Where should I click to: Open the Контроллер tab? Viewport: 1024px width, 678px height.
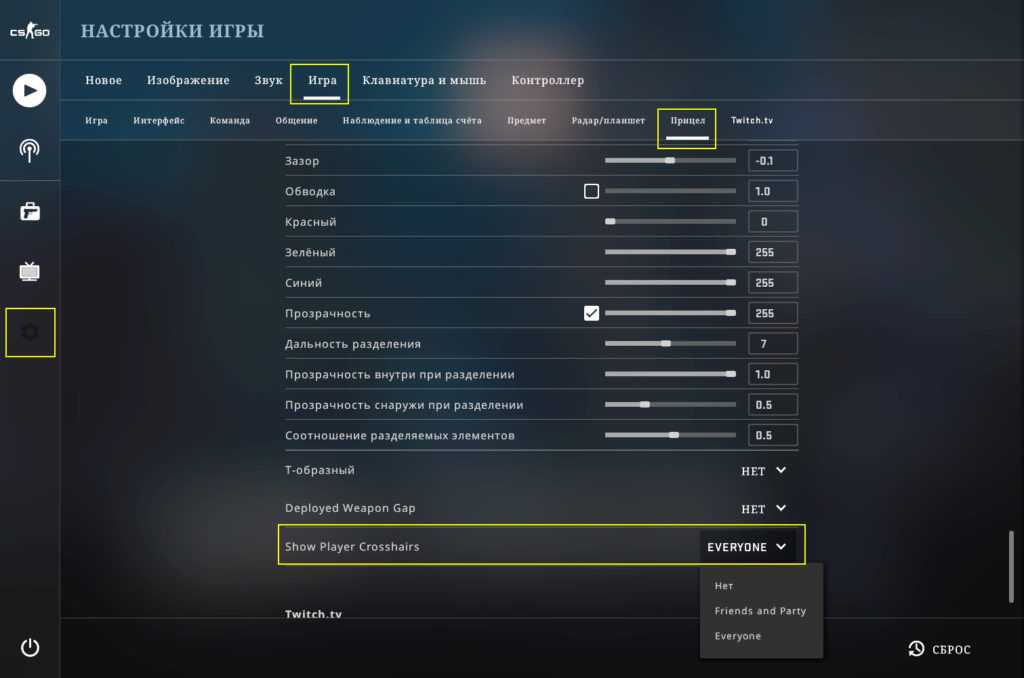pos(547,80)
